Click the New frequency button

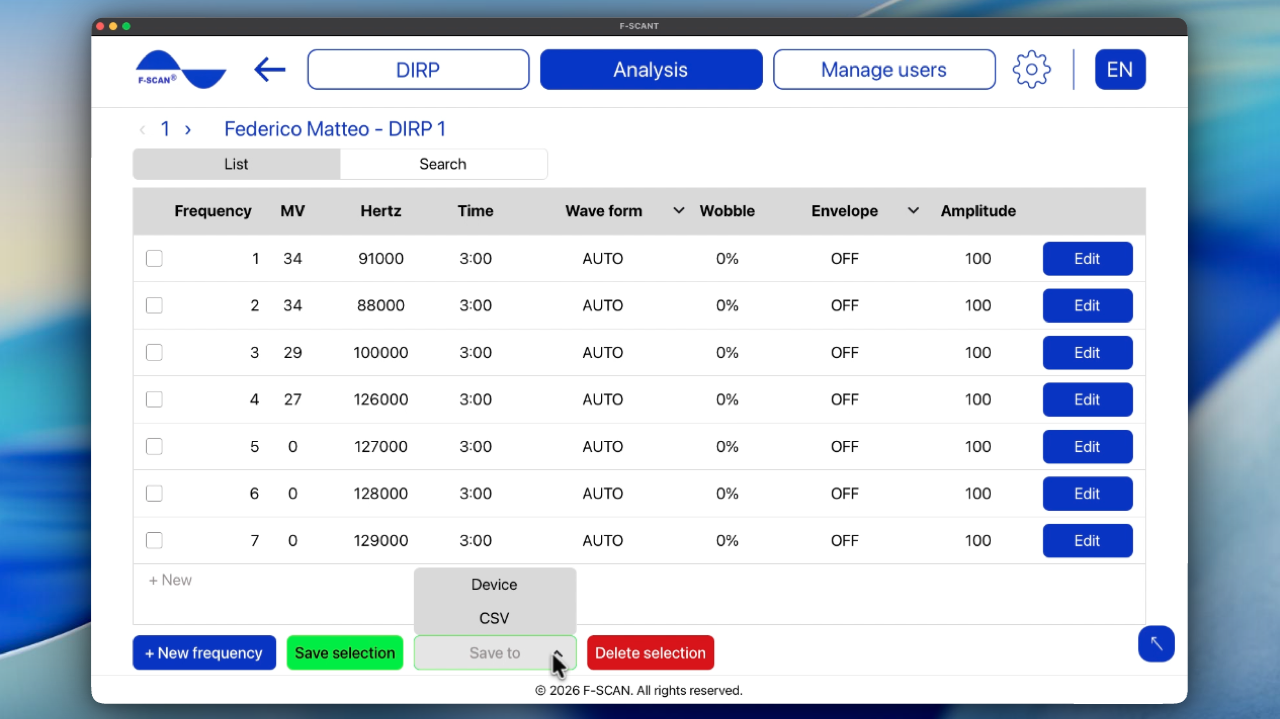click(204, 653)
